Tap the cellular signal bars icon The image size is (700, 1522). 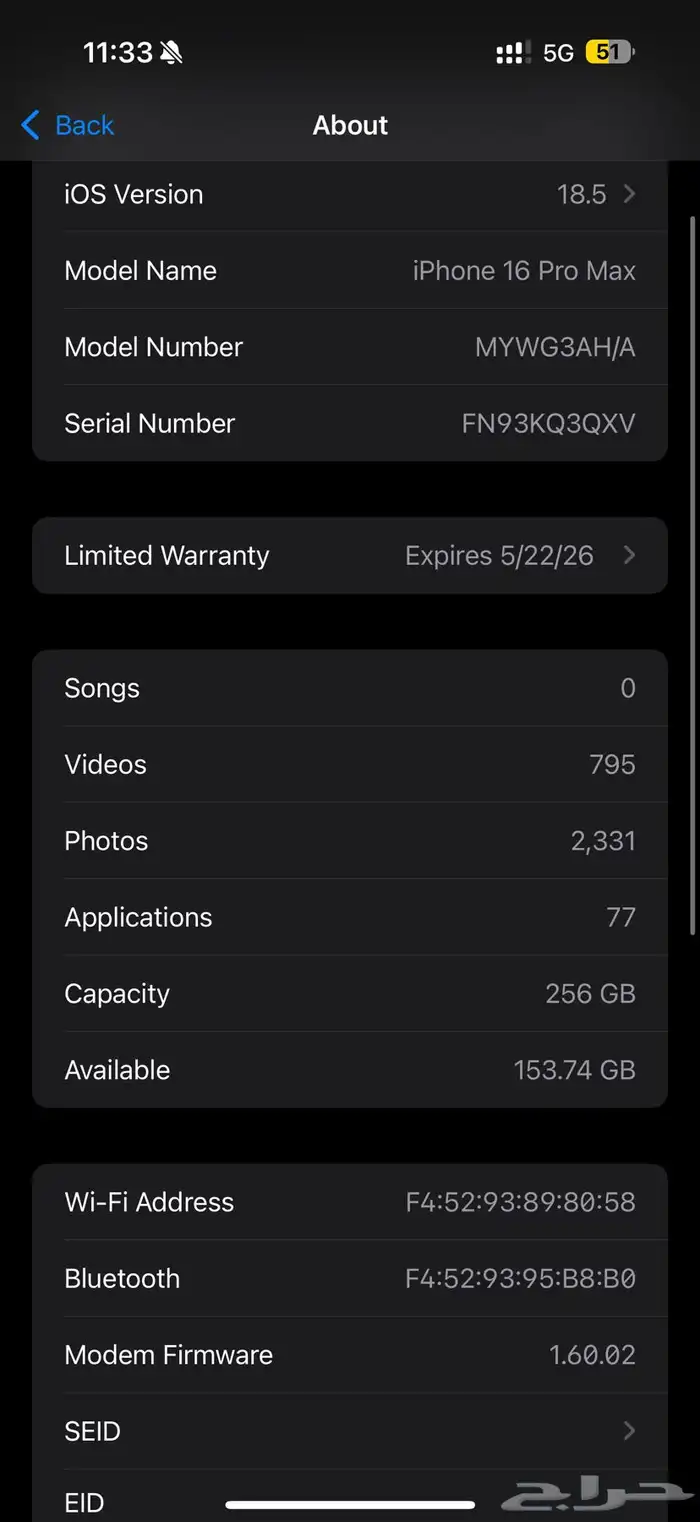click(x=513, y=52)
